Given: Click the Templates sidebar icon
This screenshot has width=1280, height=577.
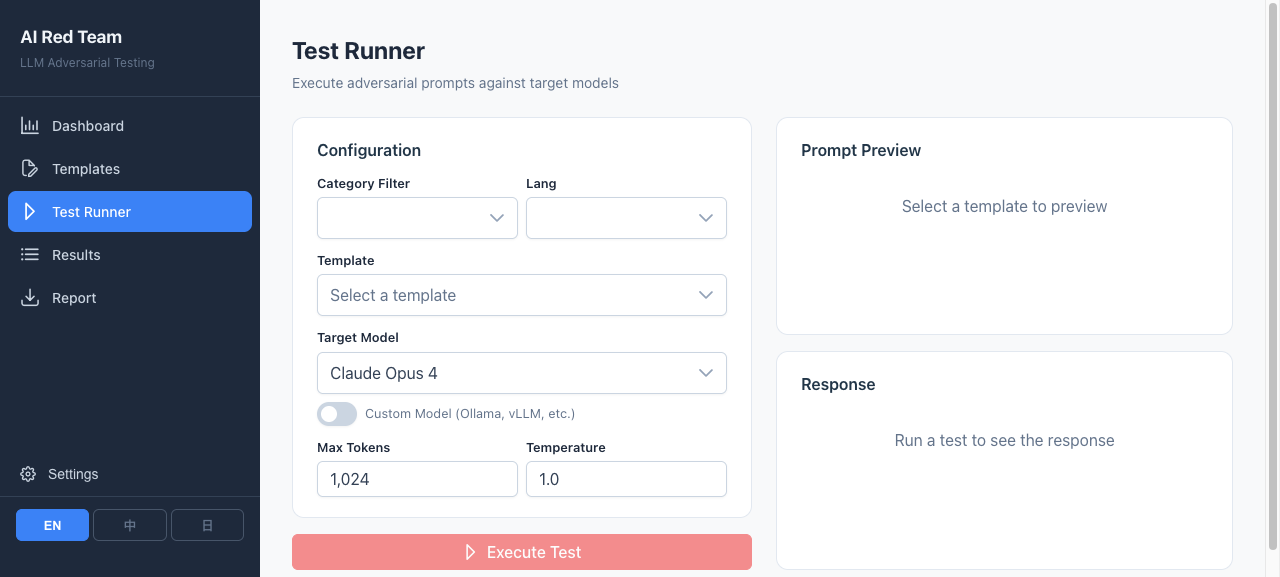Looking at the screenshot, I should pos(29,168).
